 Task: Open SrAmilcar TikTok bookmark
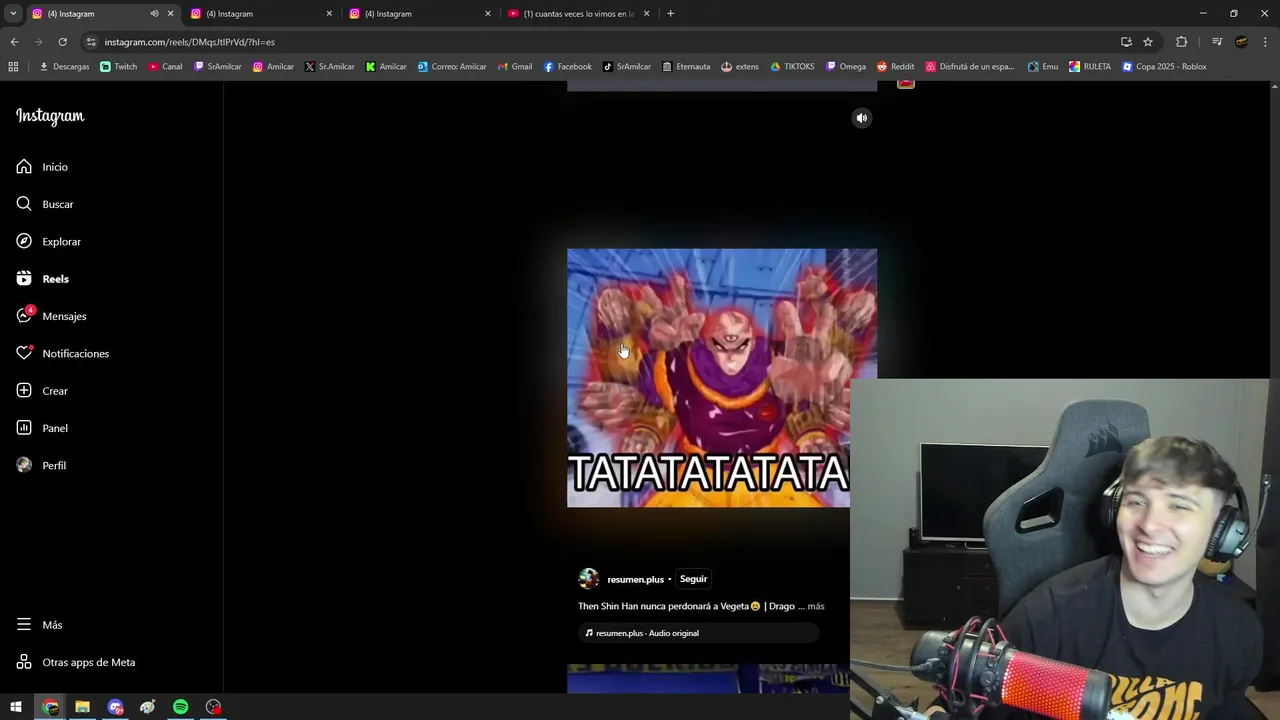627,67
